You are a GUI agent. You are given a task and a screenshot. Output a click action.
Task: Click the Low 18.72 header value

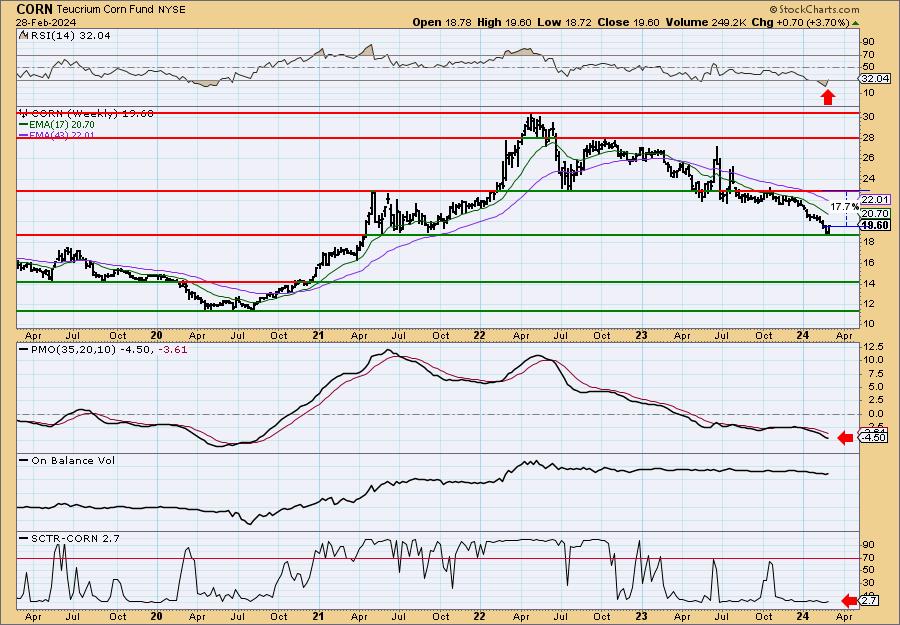point(562,22)
